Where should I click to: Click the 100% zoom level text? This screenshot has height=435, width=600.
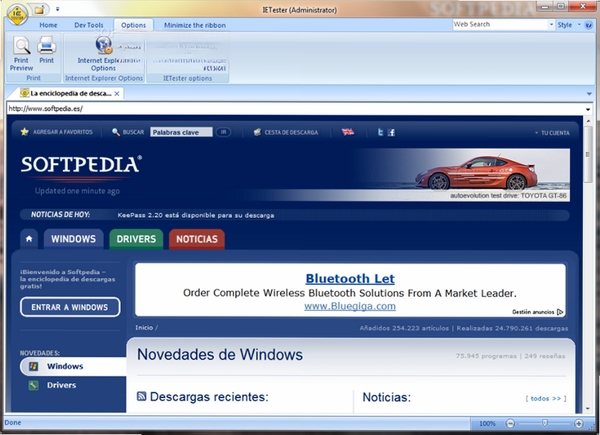487,424
